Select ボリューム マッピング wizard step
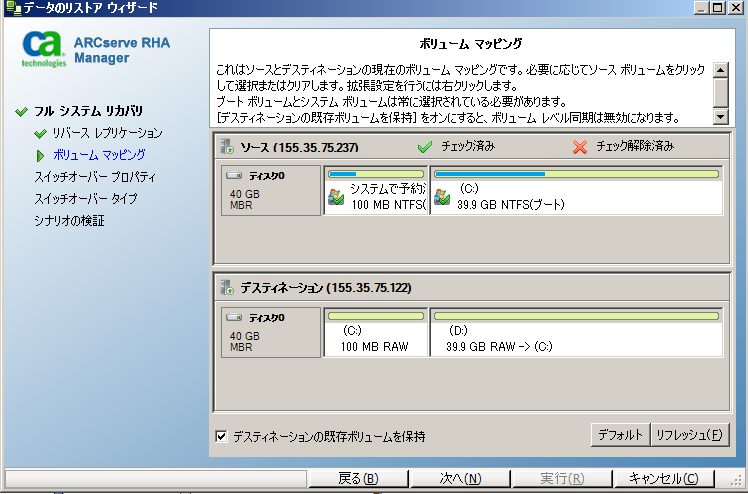The height and width of the screenshot is (494, 748). 99,155
